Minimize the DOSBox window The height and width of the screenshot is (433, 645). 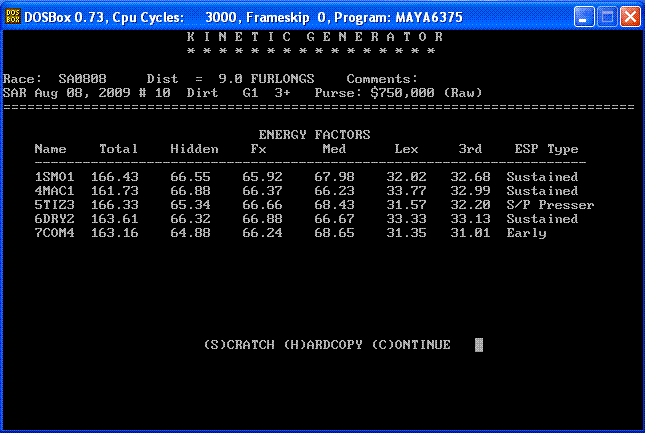point(584,17)
